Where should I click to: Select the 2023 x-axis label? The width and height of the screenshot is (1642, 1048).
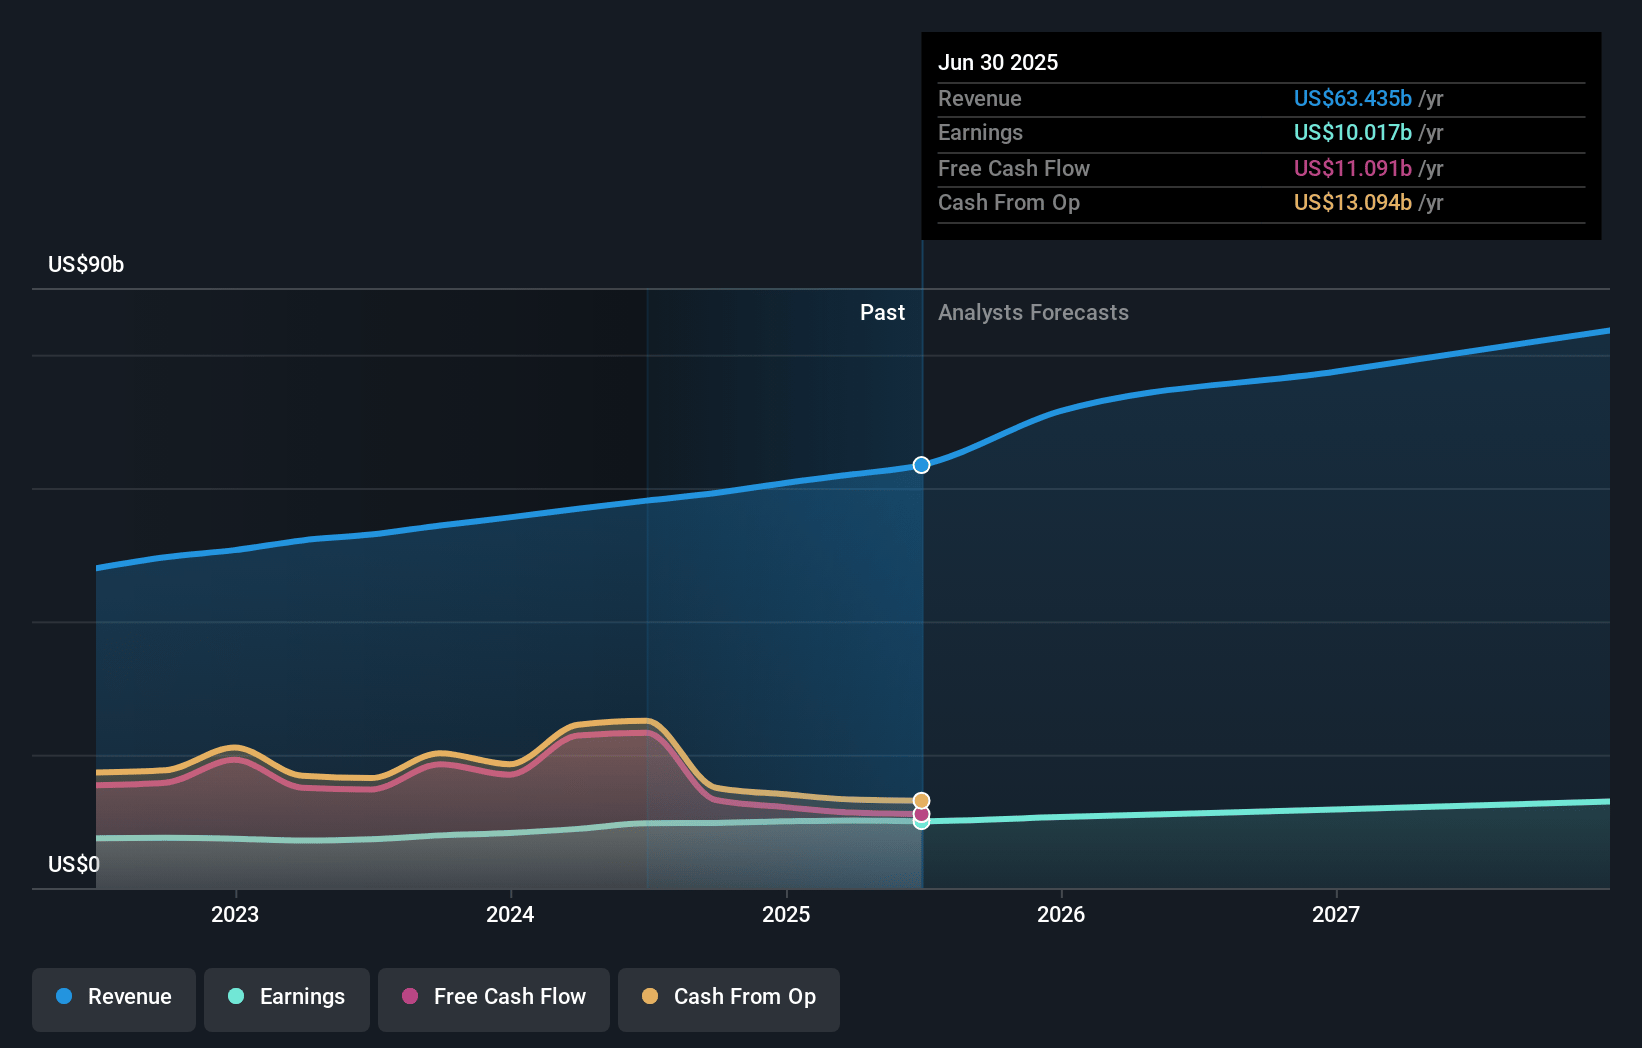pos(235,914)
